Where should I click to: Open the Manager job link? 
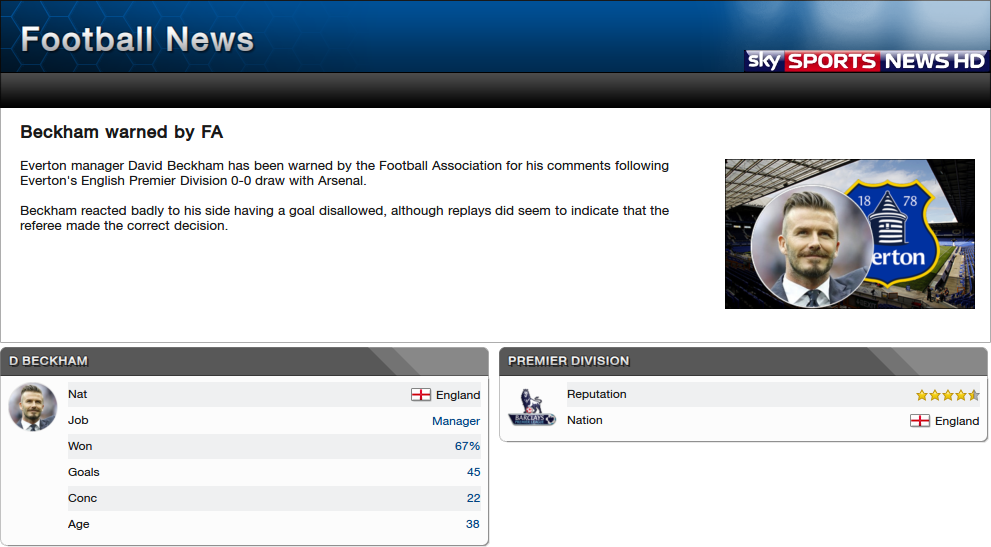pyautogui.click(x=456, y=421)
